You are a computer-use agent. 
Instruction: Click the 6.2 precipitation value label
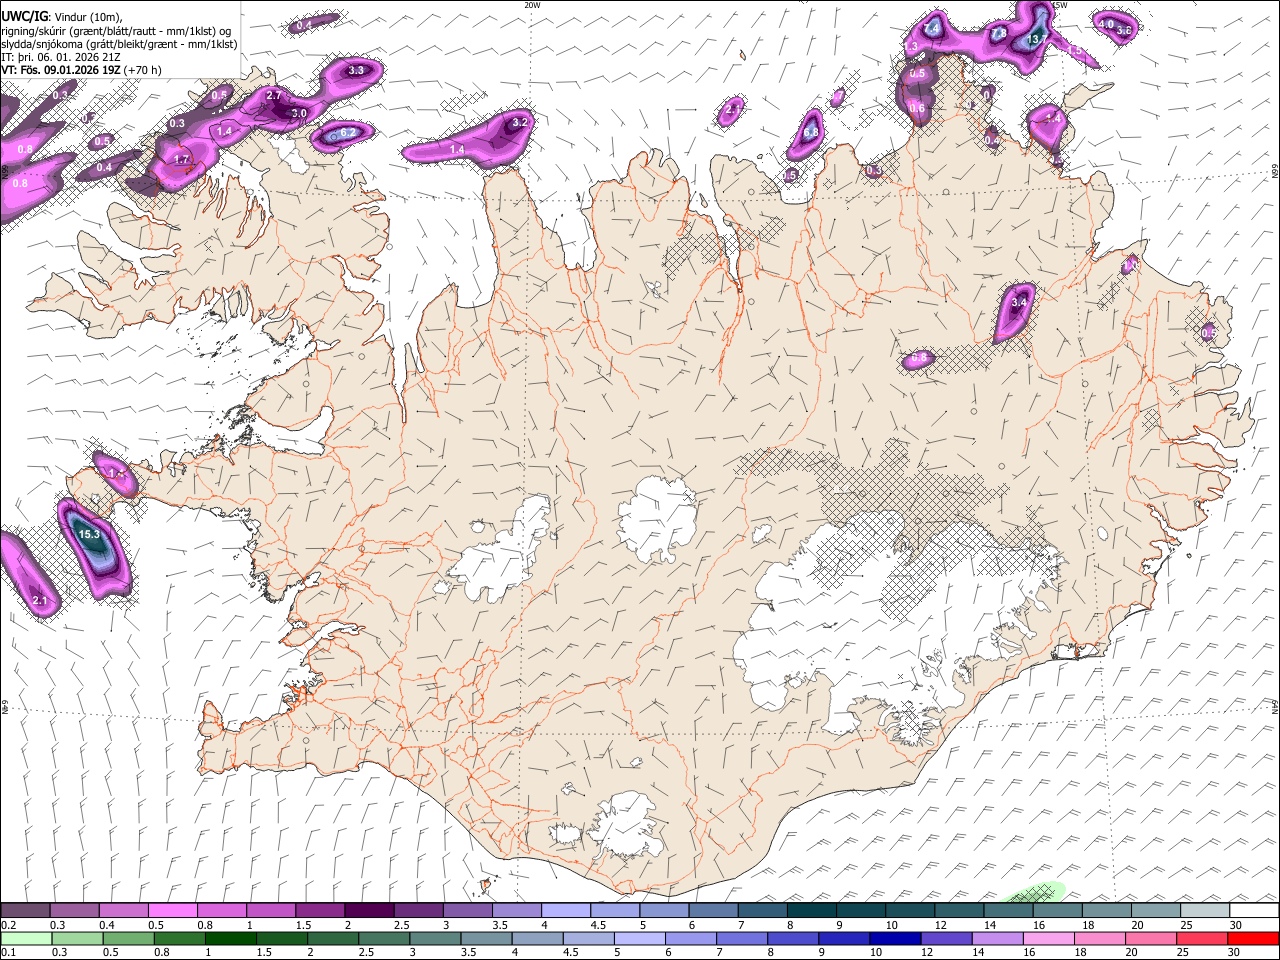point(349,132)
